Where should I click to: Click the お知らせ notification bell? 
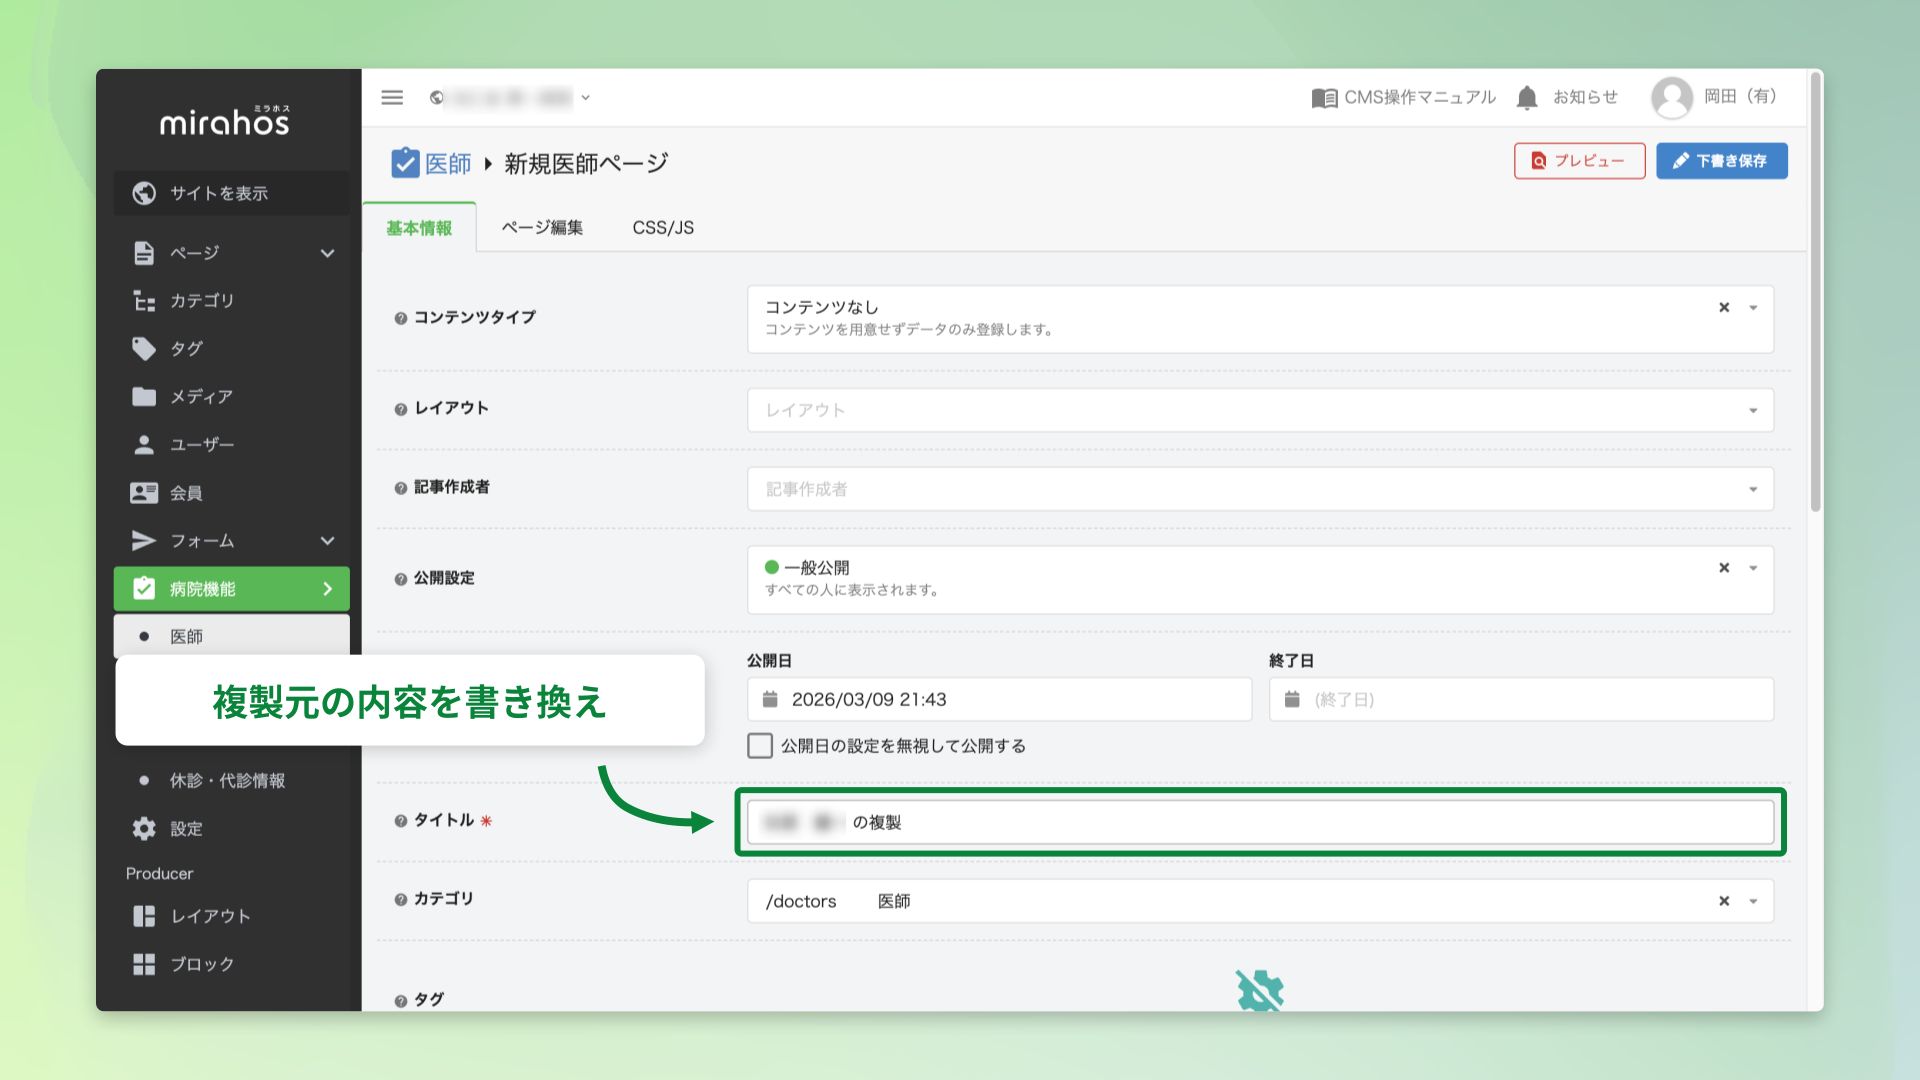(x=1527, y=97)
